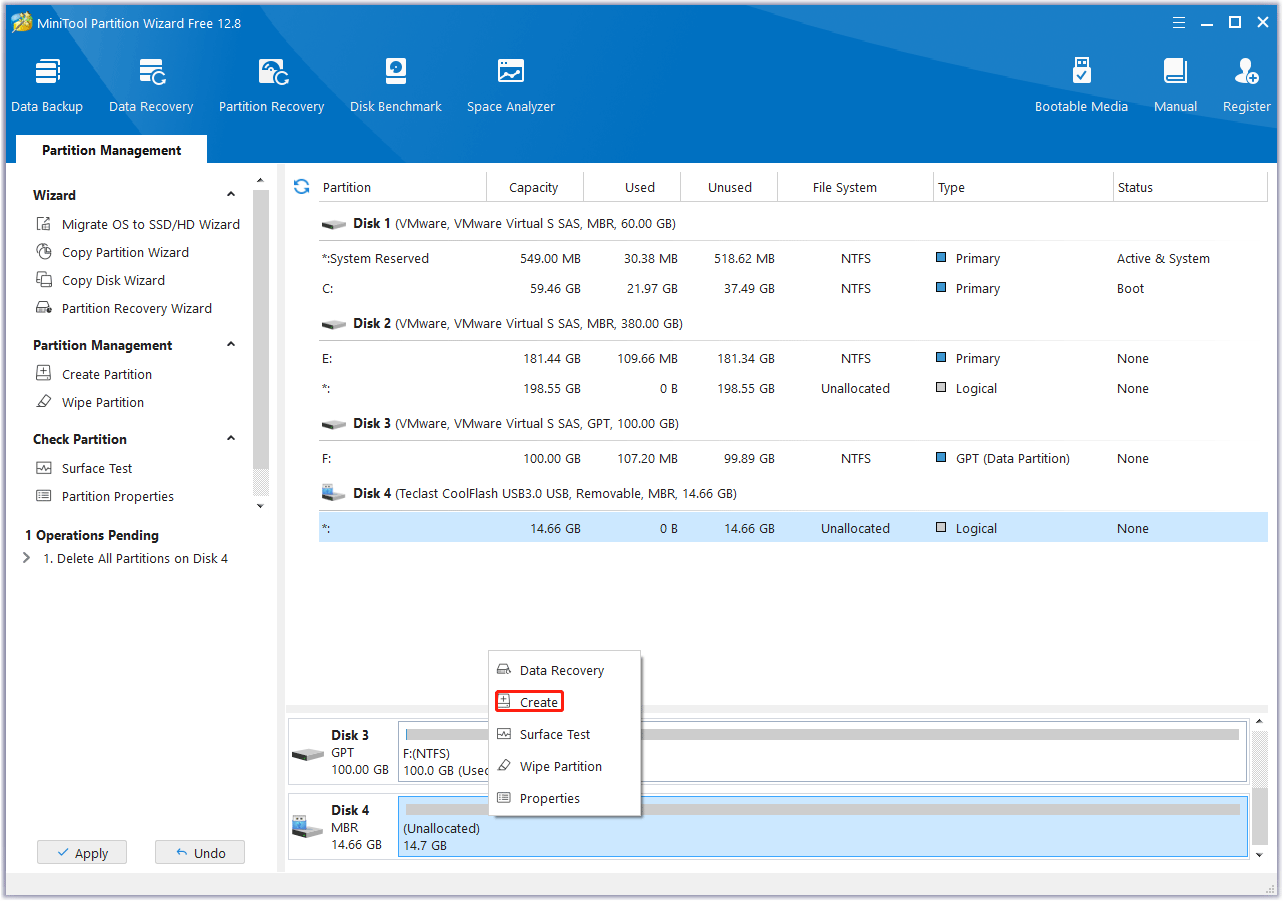Screen dimensions: 1283x901
Task: Select the System Reserved partition row
Action: 793,258
